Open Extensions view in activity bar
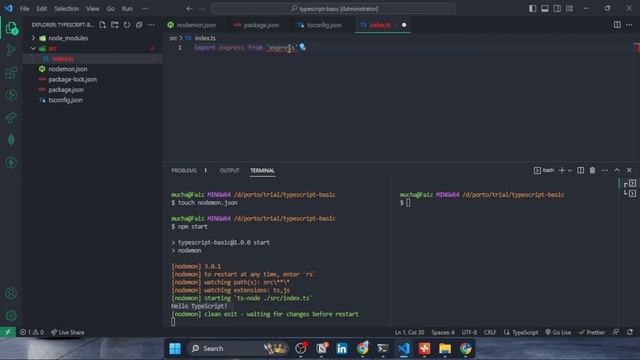The height and width of the screenshot is (360, 640). click(11, 73)
